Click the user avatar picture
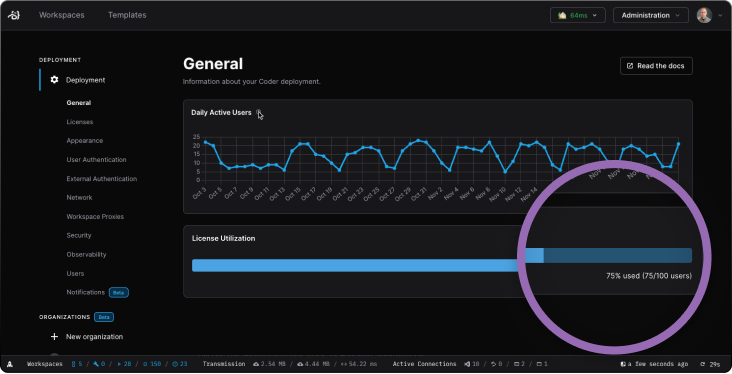 (x=704, y=15)
